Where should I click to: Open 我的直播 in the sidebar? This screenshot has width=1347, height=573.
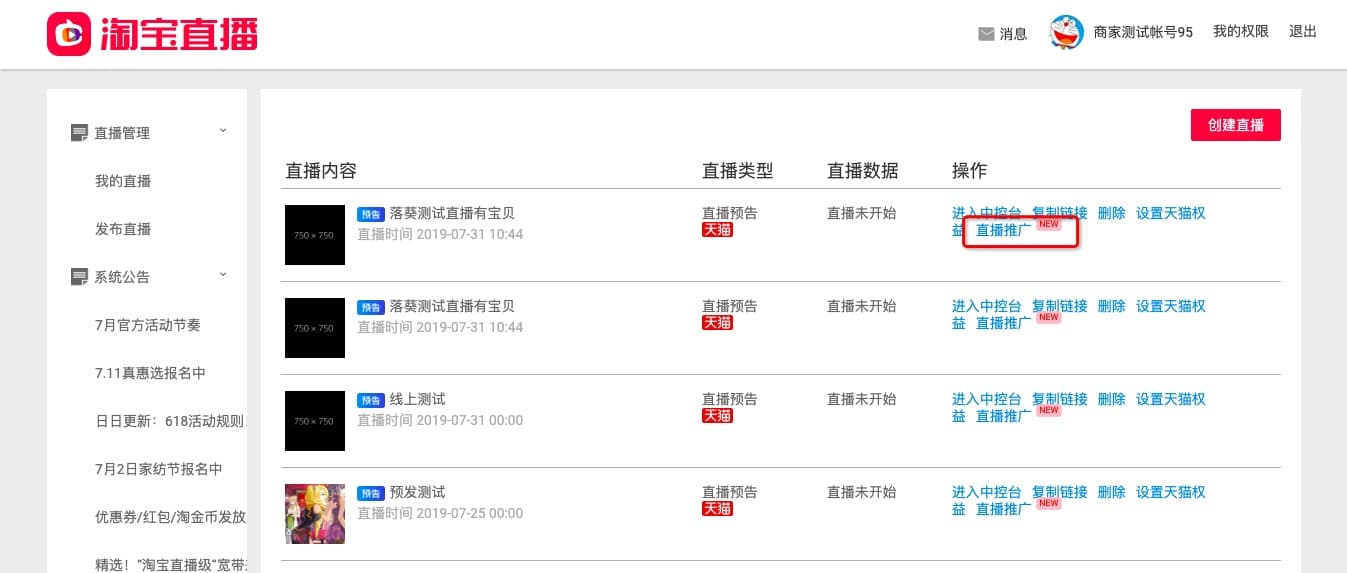point(123,181)
